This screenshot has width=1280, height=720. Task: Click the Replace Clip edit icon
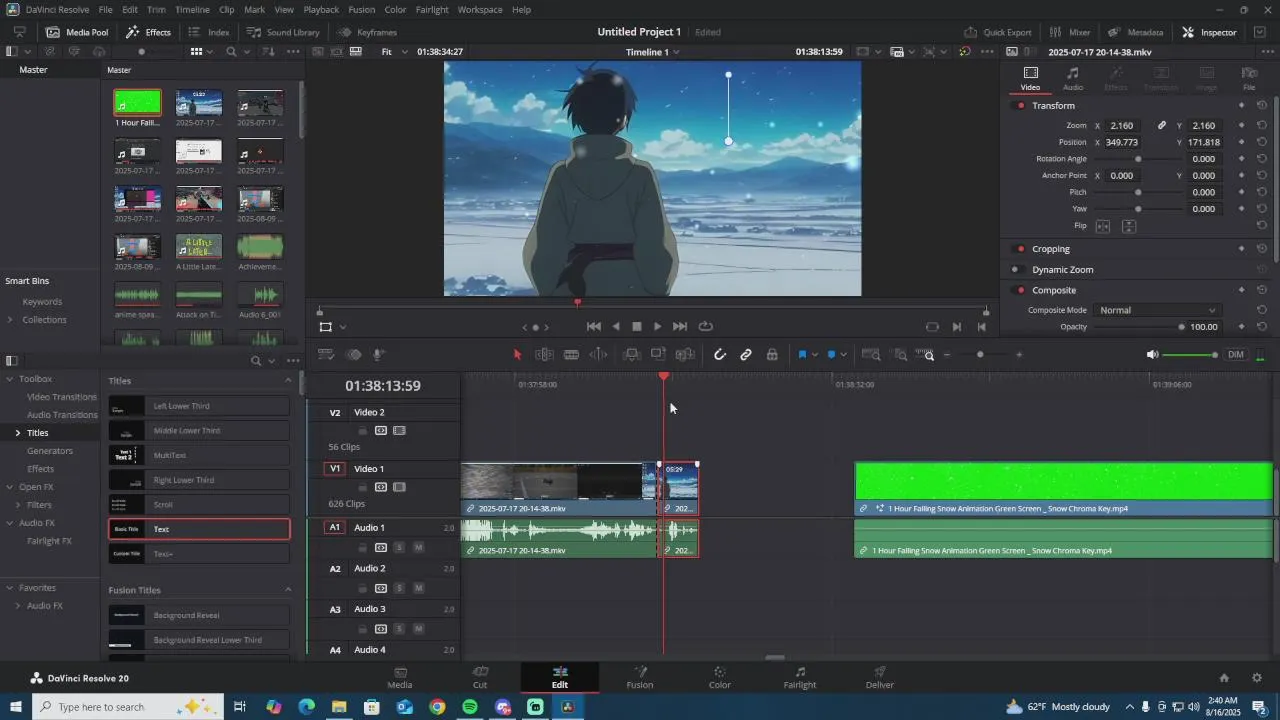685,355
